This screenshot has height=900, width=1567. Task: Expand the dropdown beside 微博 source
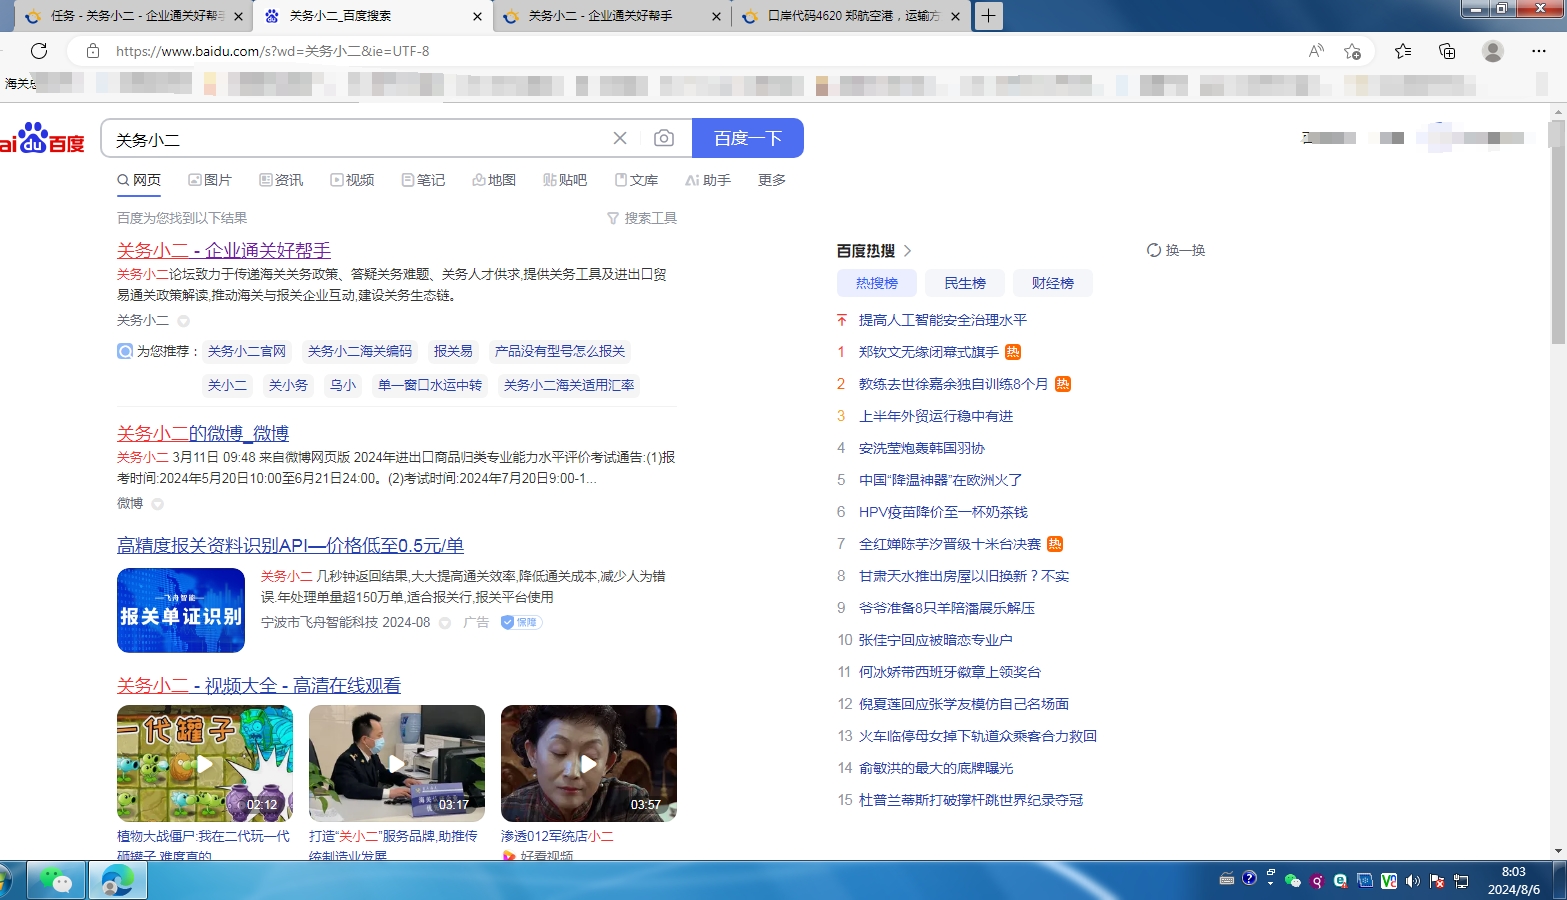point(157,504)
